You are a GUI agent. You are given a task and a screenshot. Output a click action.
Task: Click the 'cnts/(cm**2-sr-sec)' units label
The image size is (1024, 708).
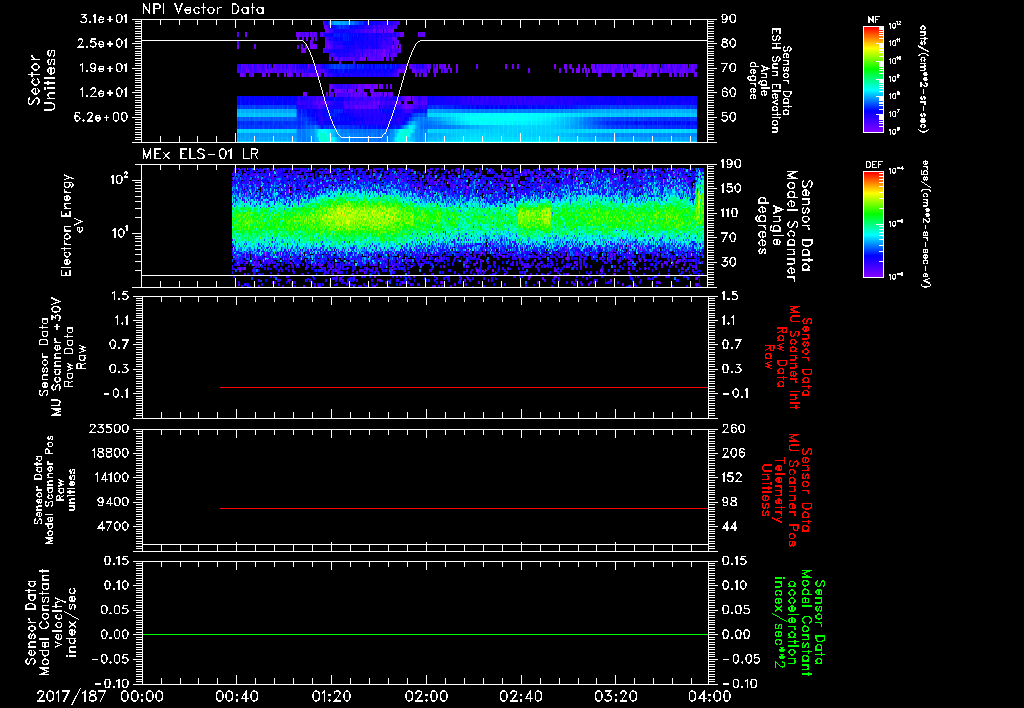923,79
